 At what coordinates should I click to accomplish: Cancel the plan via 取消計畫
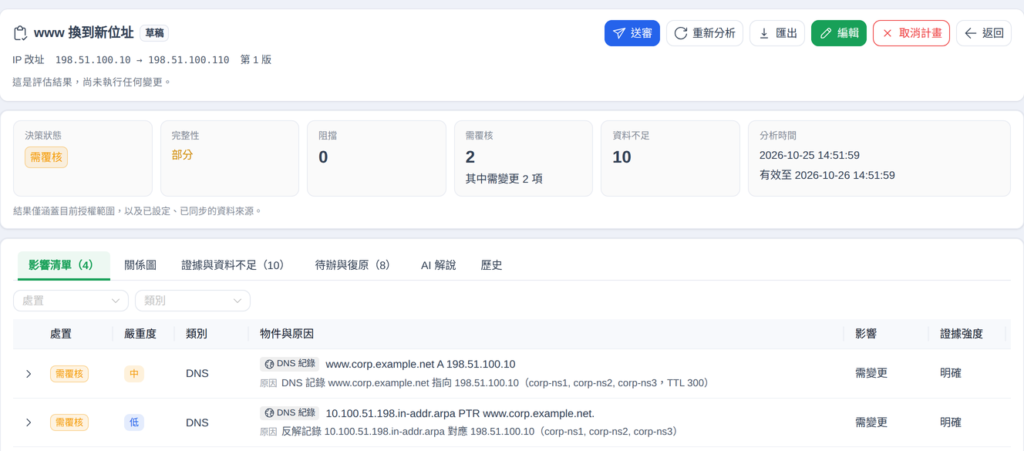[x=911, y=33]
